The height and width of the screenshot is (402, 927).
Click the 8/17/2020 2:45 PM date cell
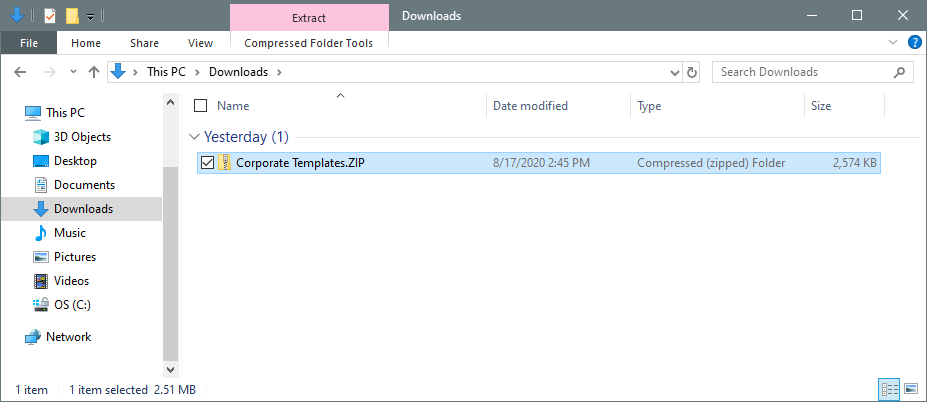click(x=542, y=163)
